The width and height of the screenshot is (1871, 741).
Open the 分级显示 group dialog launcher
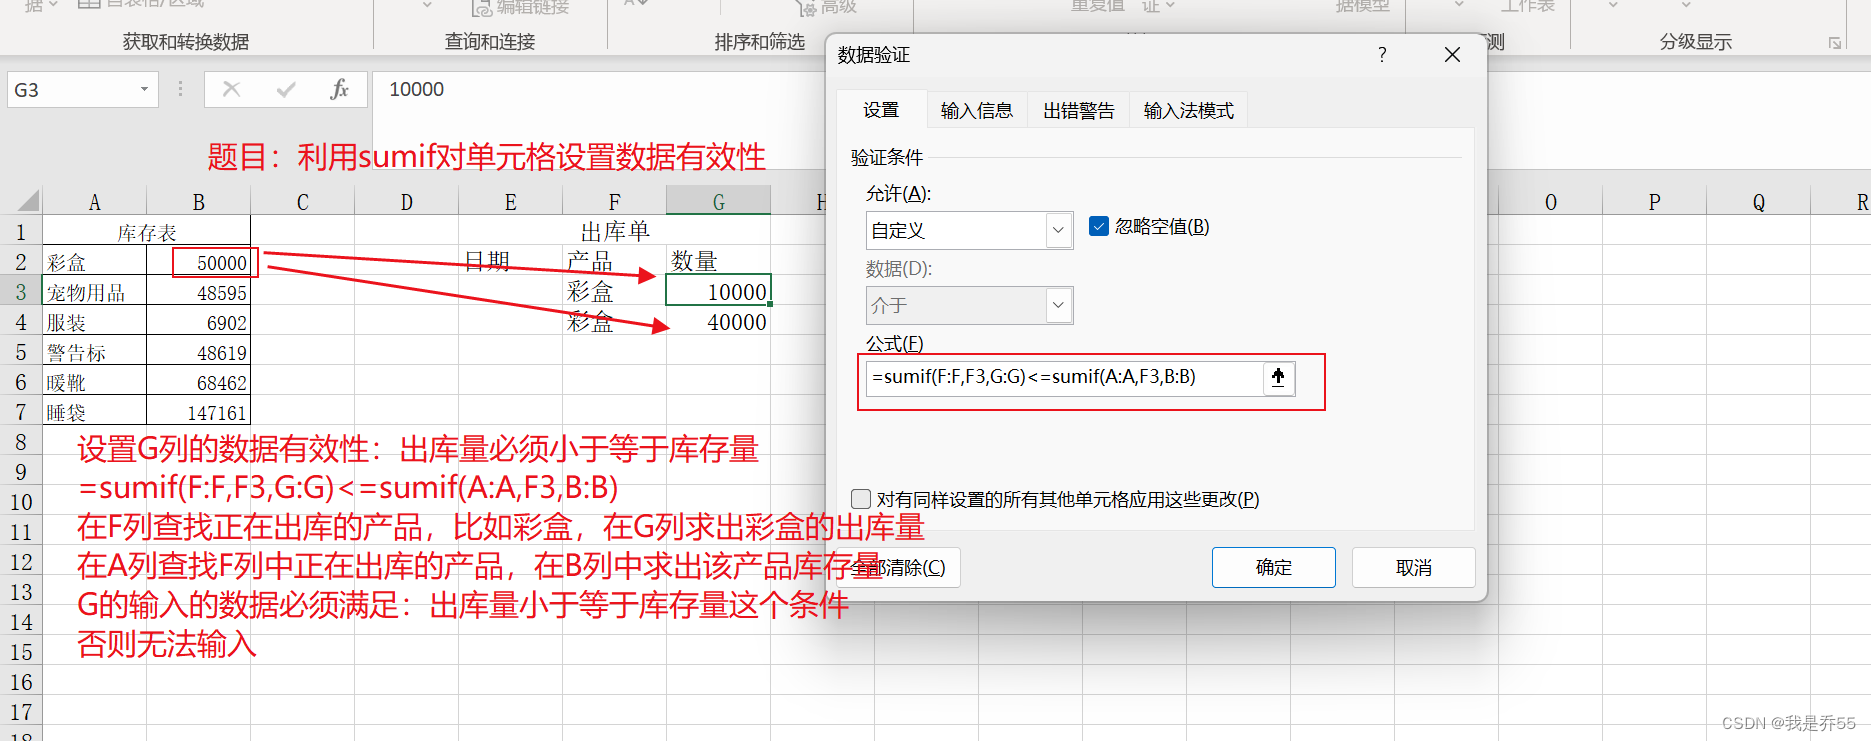tap(1835, 42)
